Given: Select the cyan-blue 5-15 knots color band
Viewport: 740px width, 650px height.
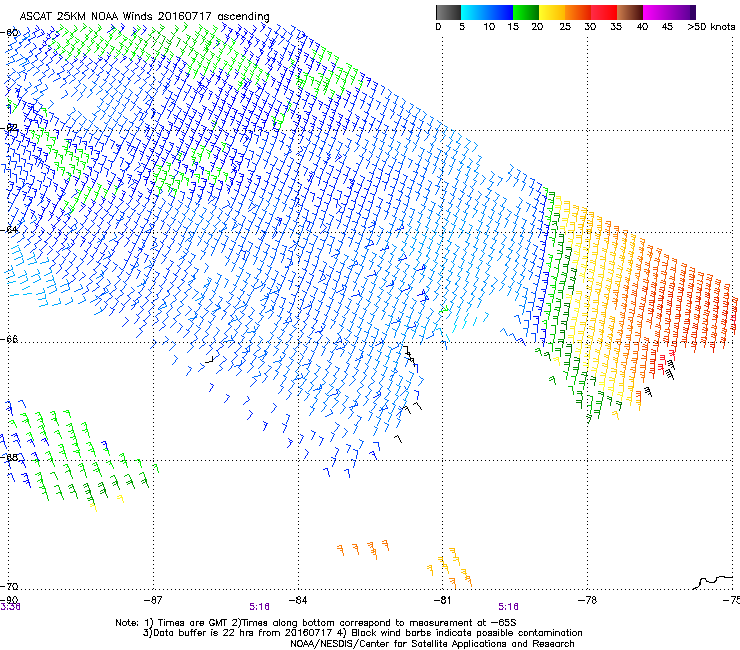Looking at the screenshot, I should click(x=487, y=12).
